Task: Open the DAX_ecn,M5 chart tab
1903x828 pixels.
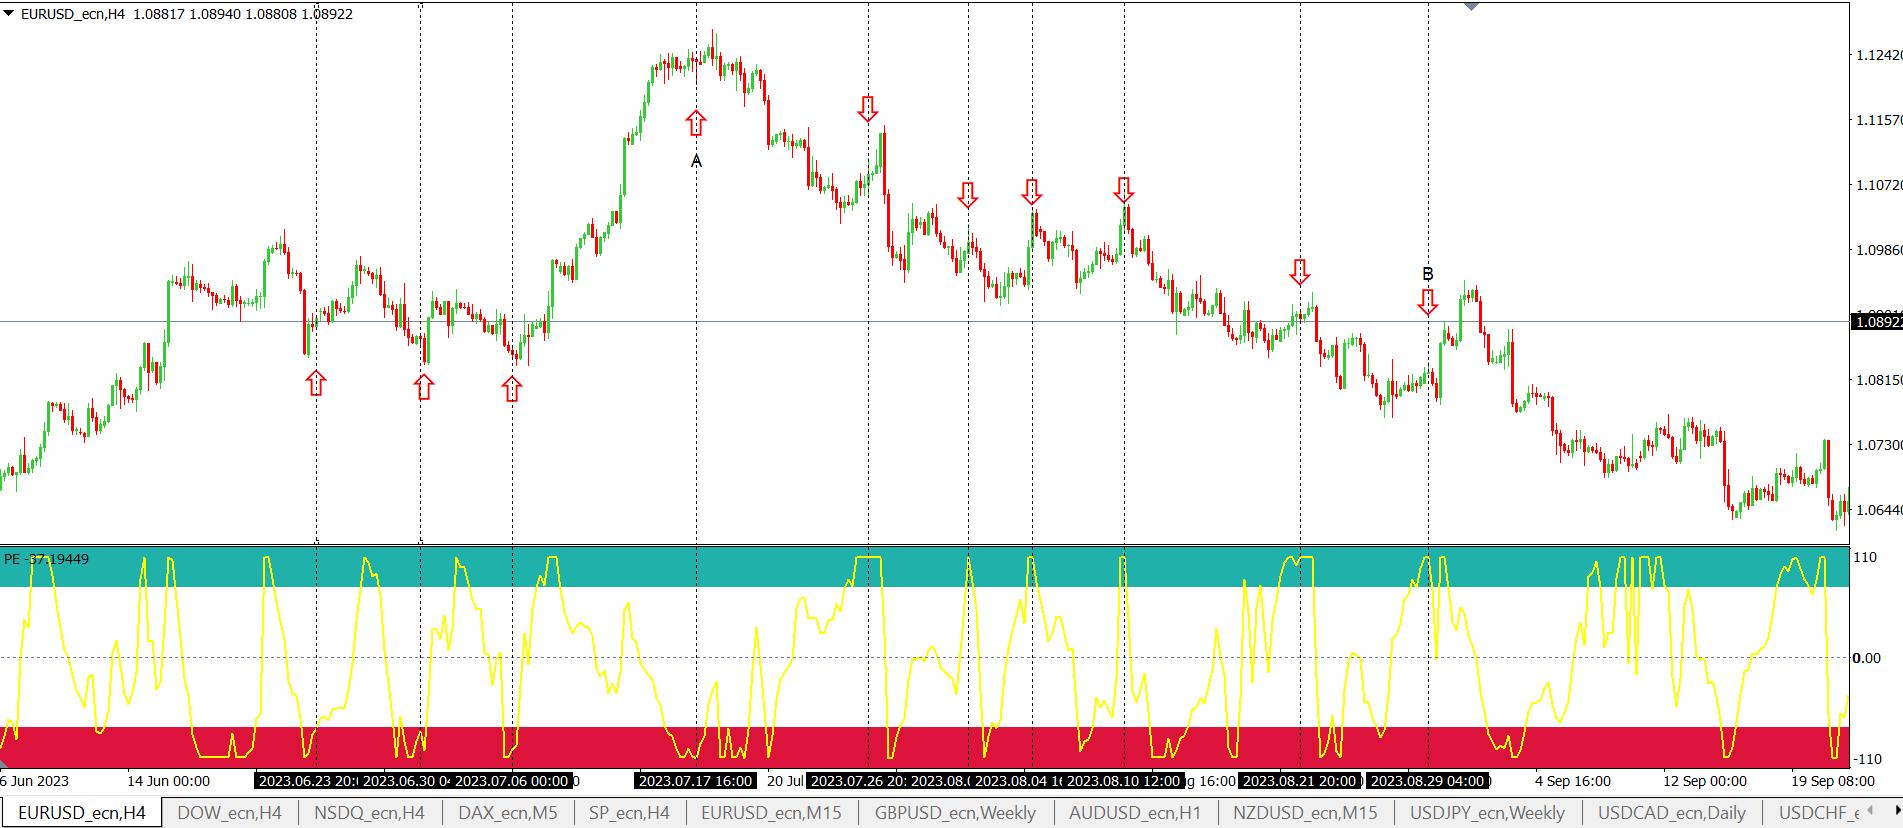Action: (507, 813)
